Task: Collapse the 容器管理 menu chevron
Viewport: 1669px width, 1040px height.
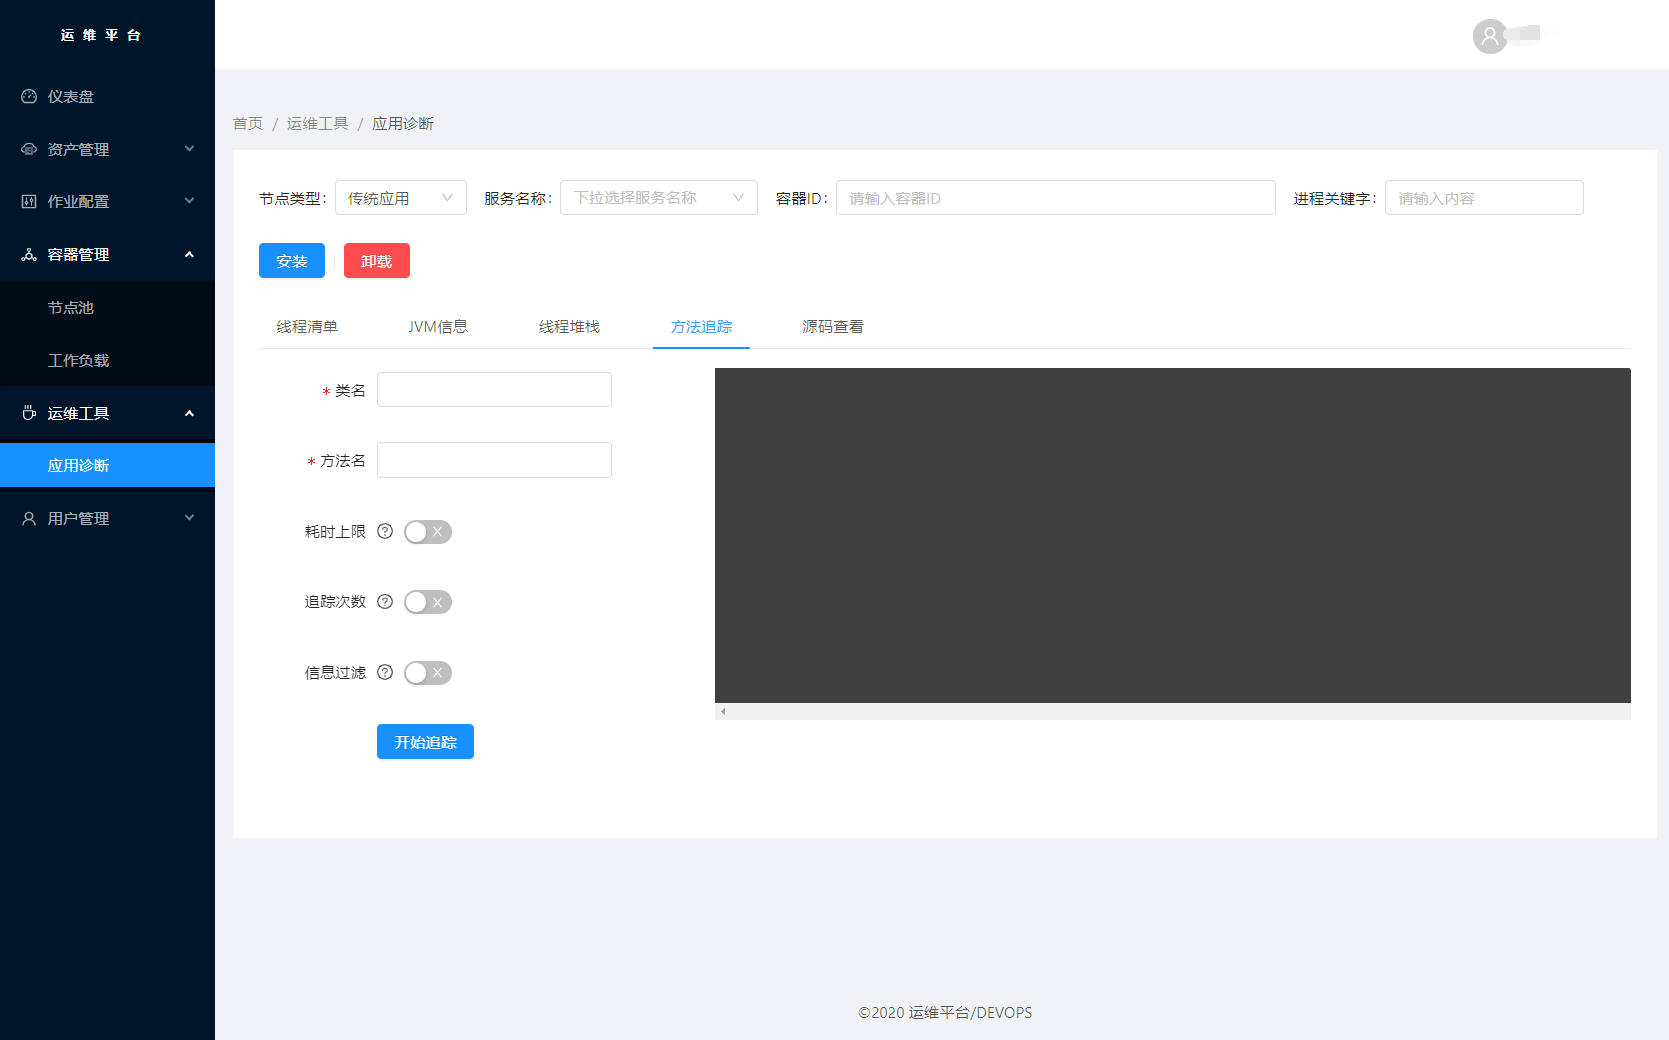Action: point(189,254)
